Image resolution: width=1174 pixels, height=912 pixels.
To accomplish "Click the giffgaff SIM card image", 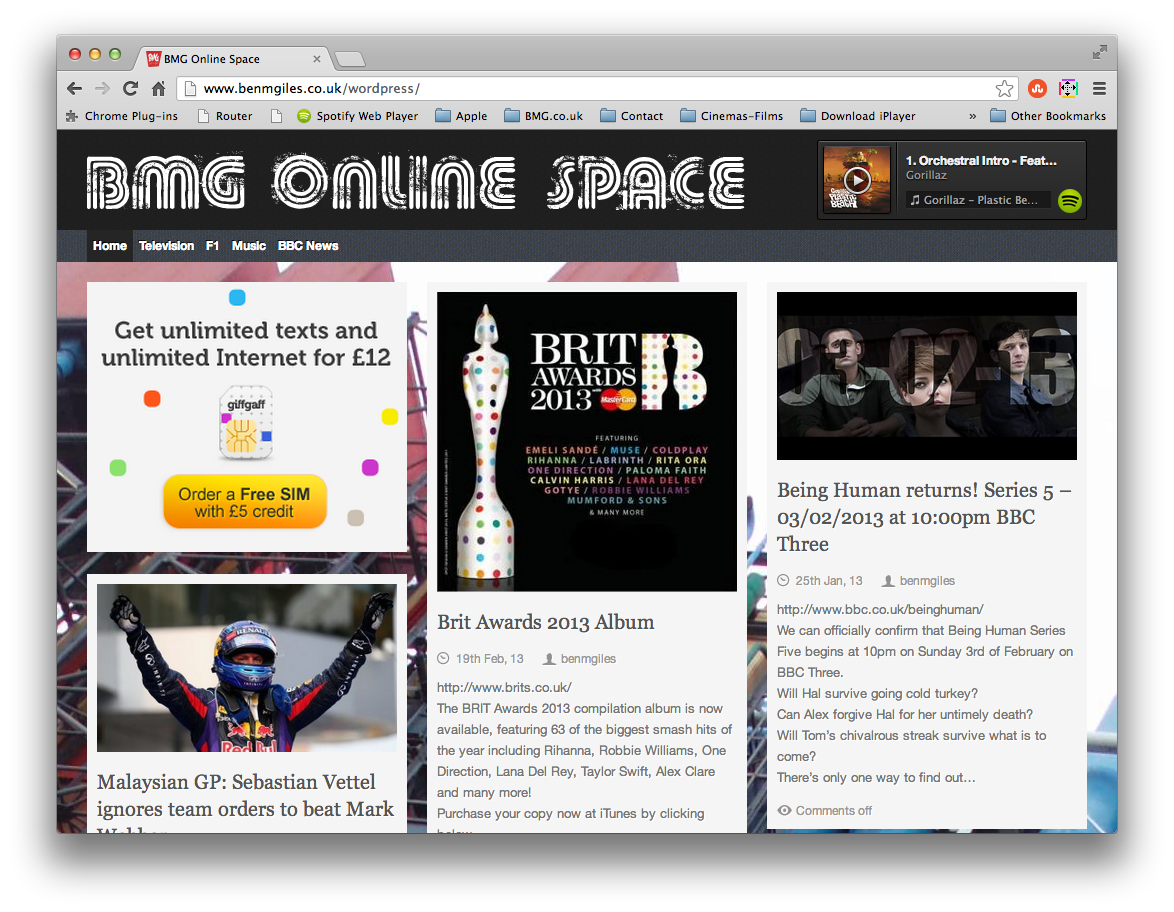I will (246, 422).
